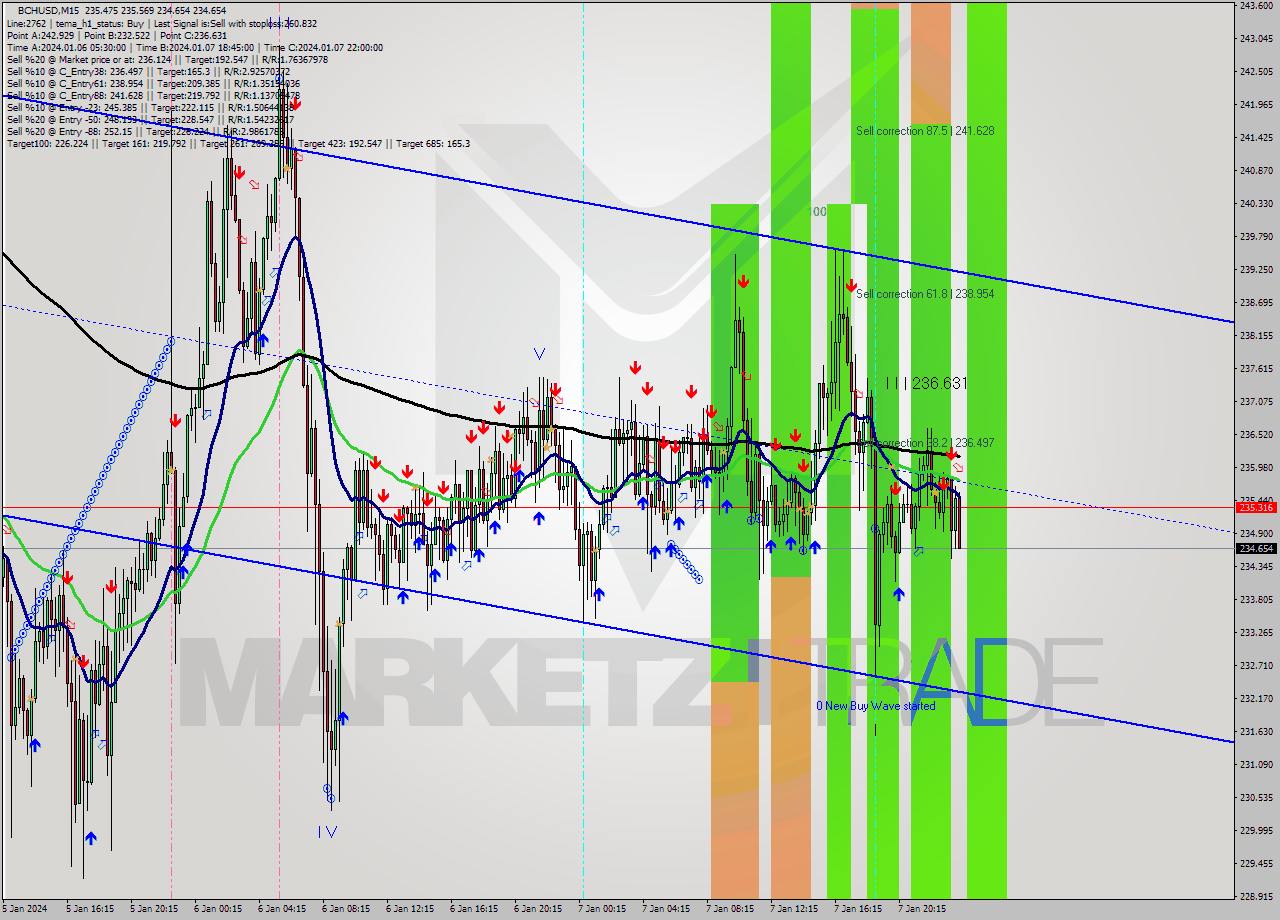Click the red 235.316 price tag
1280x920 pixels.
pos(1256,508)
